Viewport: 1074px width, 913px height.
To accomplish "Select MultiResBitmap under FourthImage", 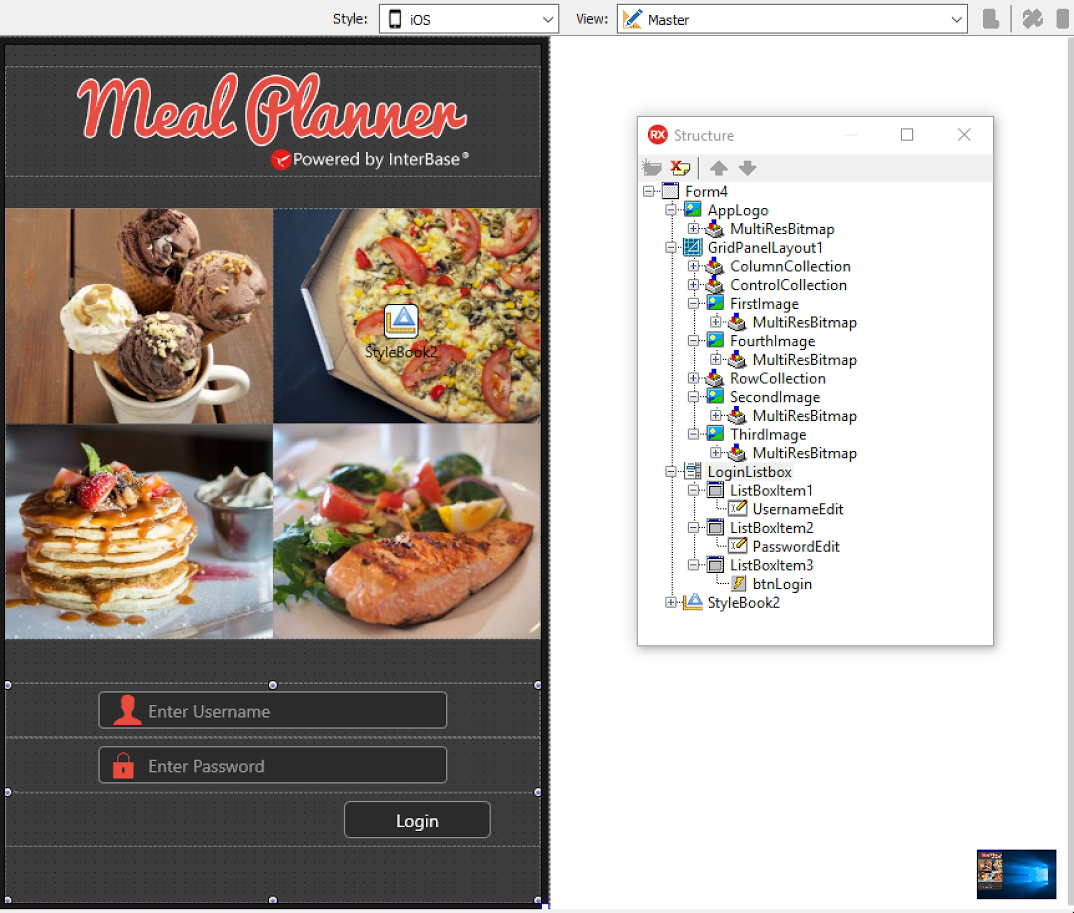I will tap(804, 360).
